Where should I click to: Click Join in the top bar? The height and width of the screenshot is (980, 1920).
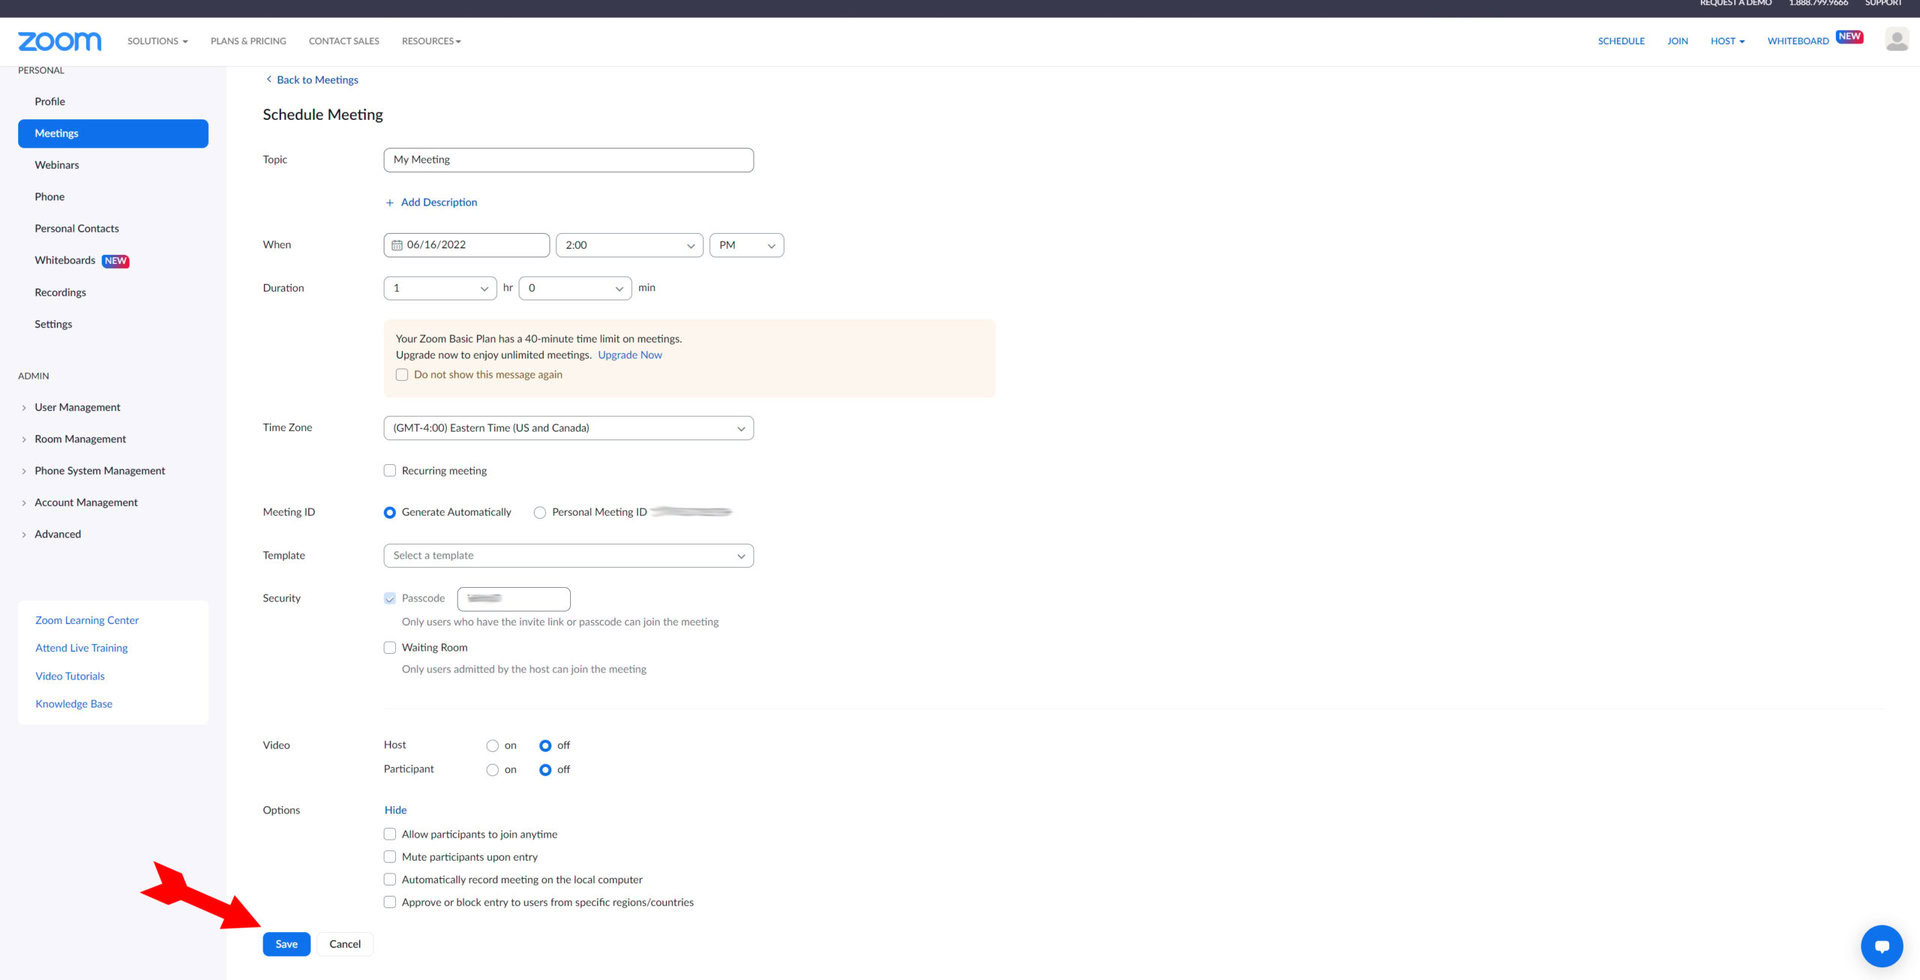[1677, 41]
